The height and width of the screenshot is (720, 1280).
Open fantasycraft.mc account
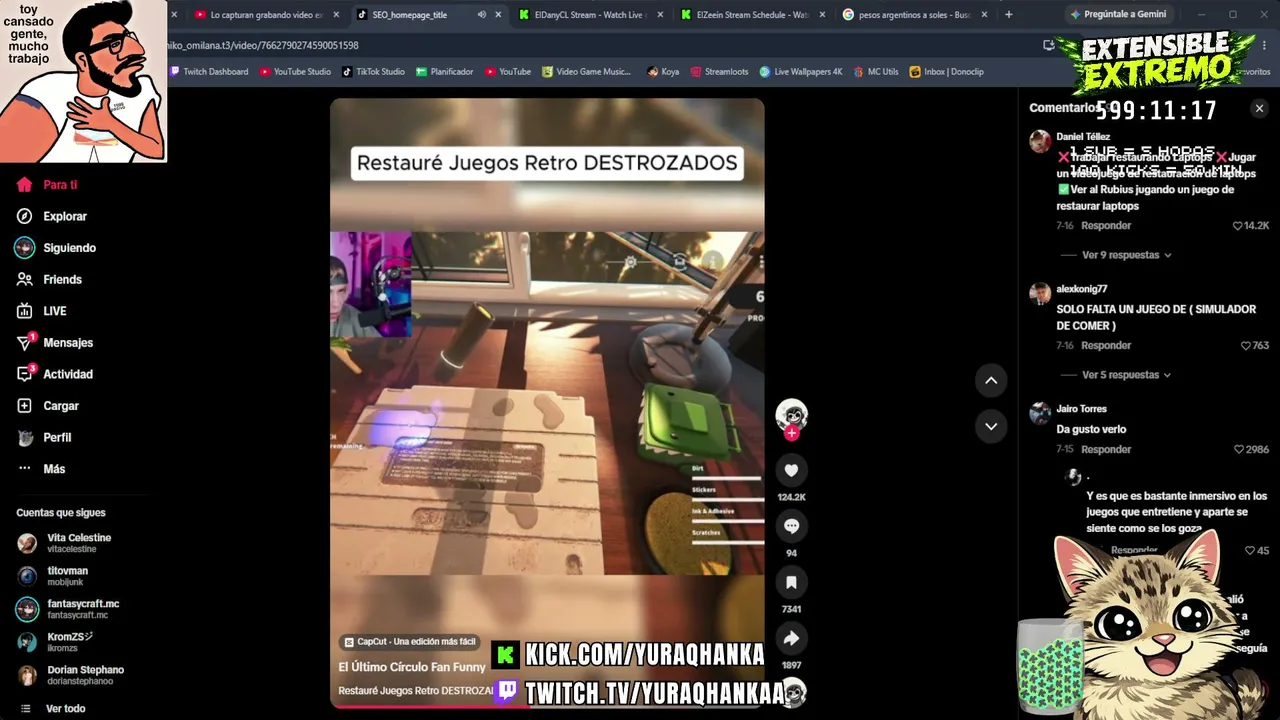[x=68, y=609]
